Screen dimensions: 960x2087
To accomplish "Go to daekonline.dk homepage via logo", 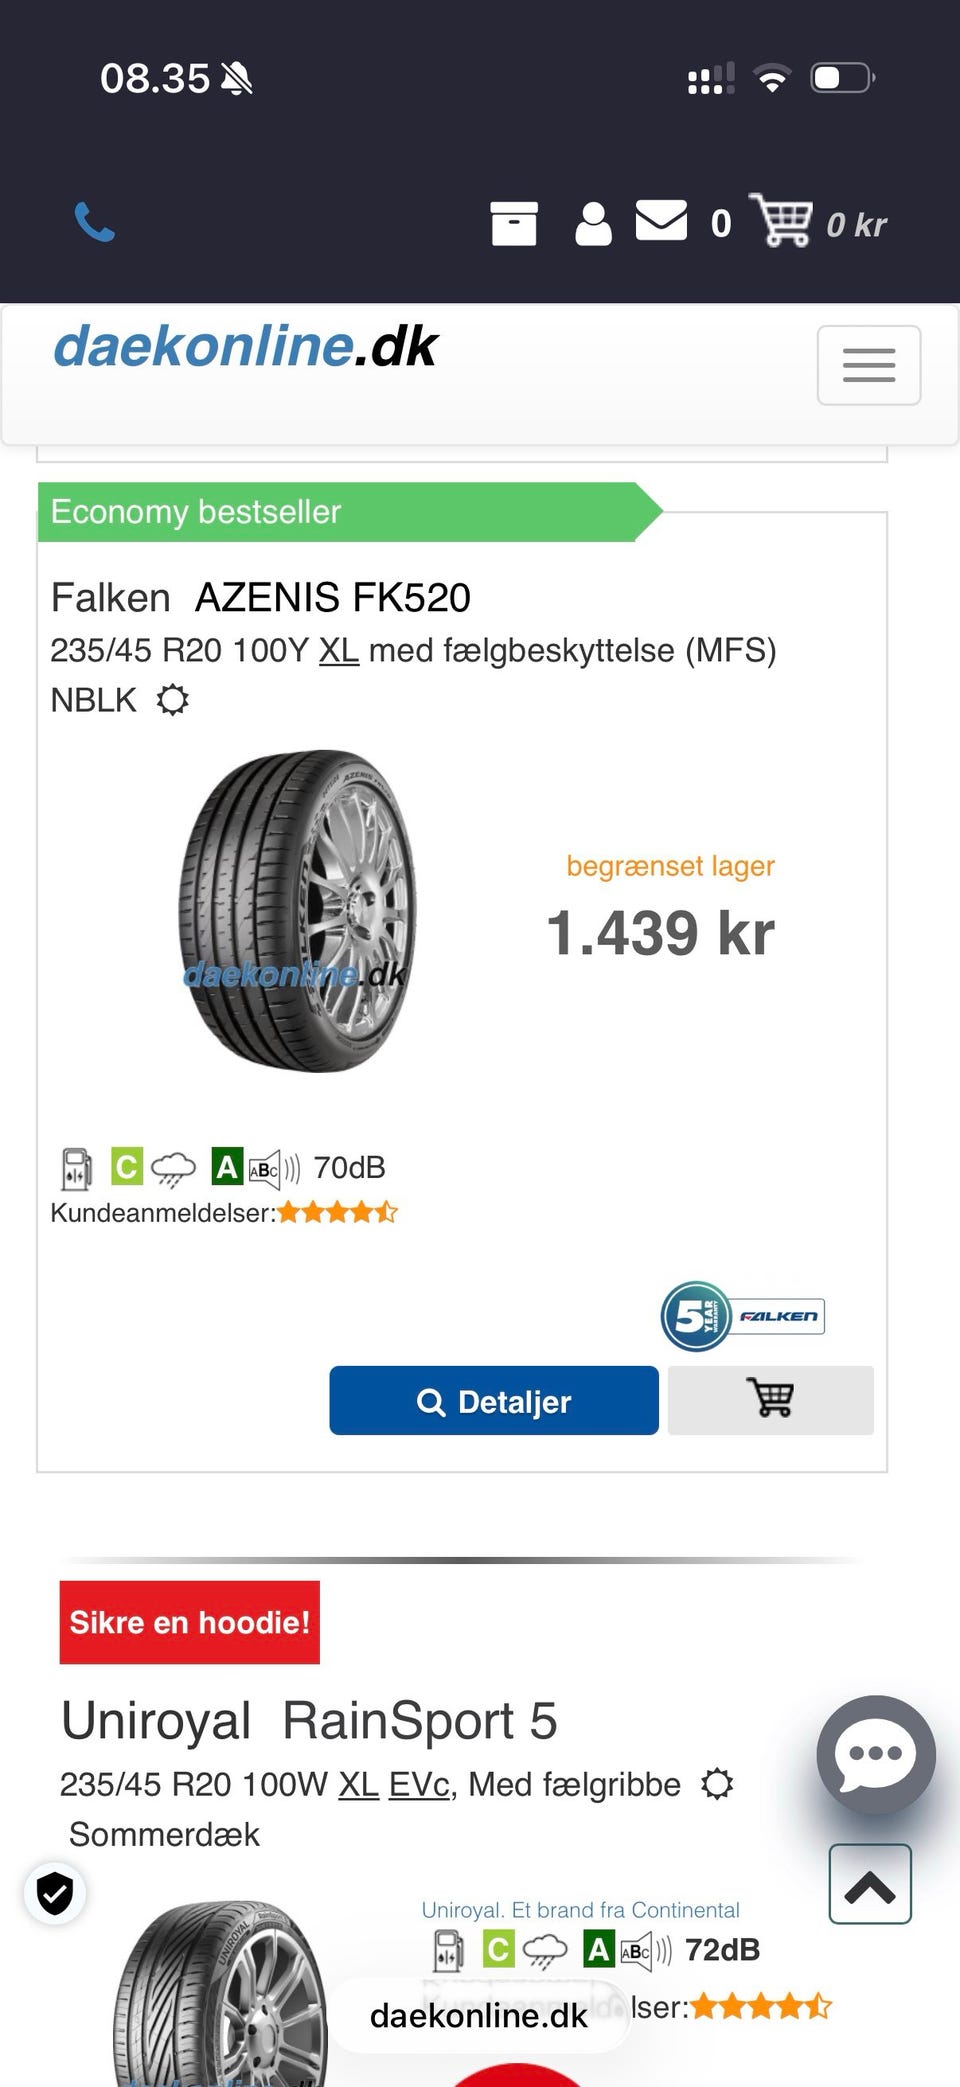I will pos(246,347).
